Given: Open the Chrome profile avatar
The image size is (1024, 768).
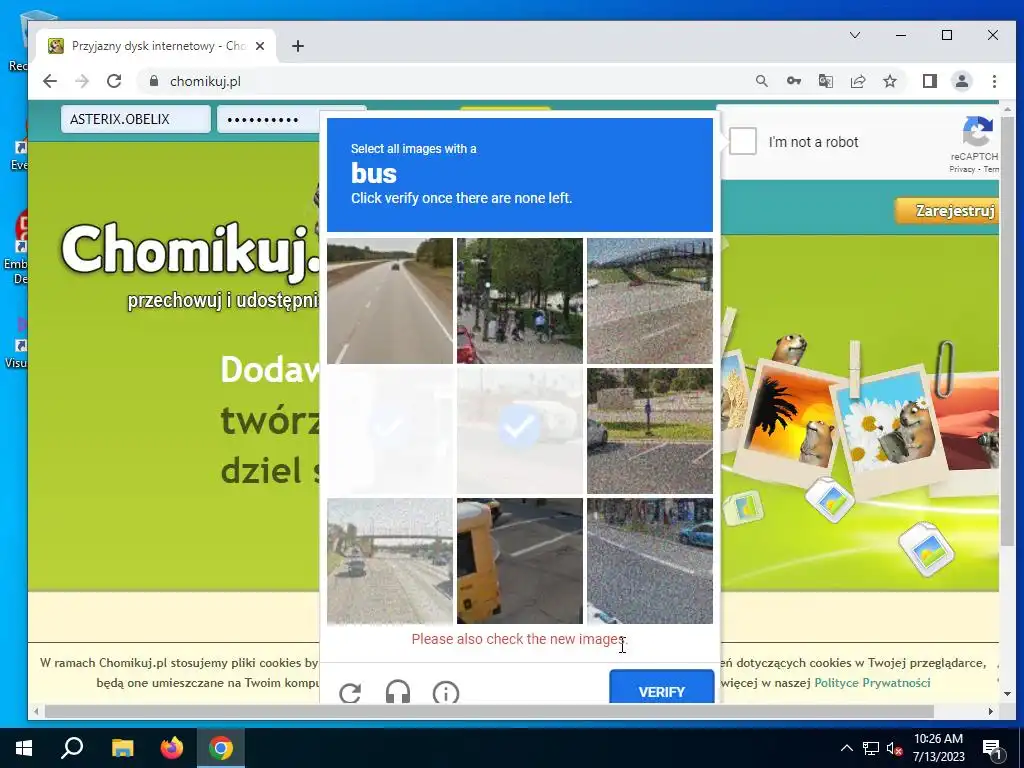Looking at the screenshot, I should coord(961,81).
